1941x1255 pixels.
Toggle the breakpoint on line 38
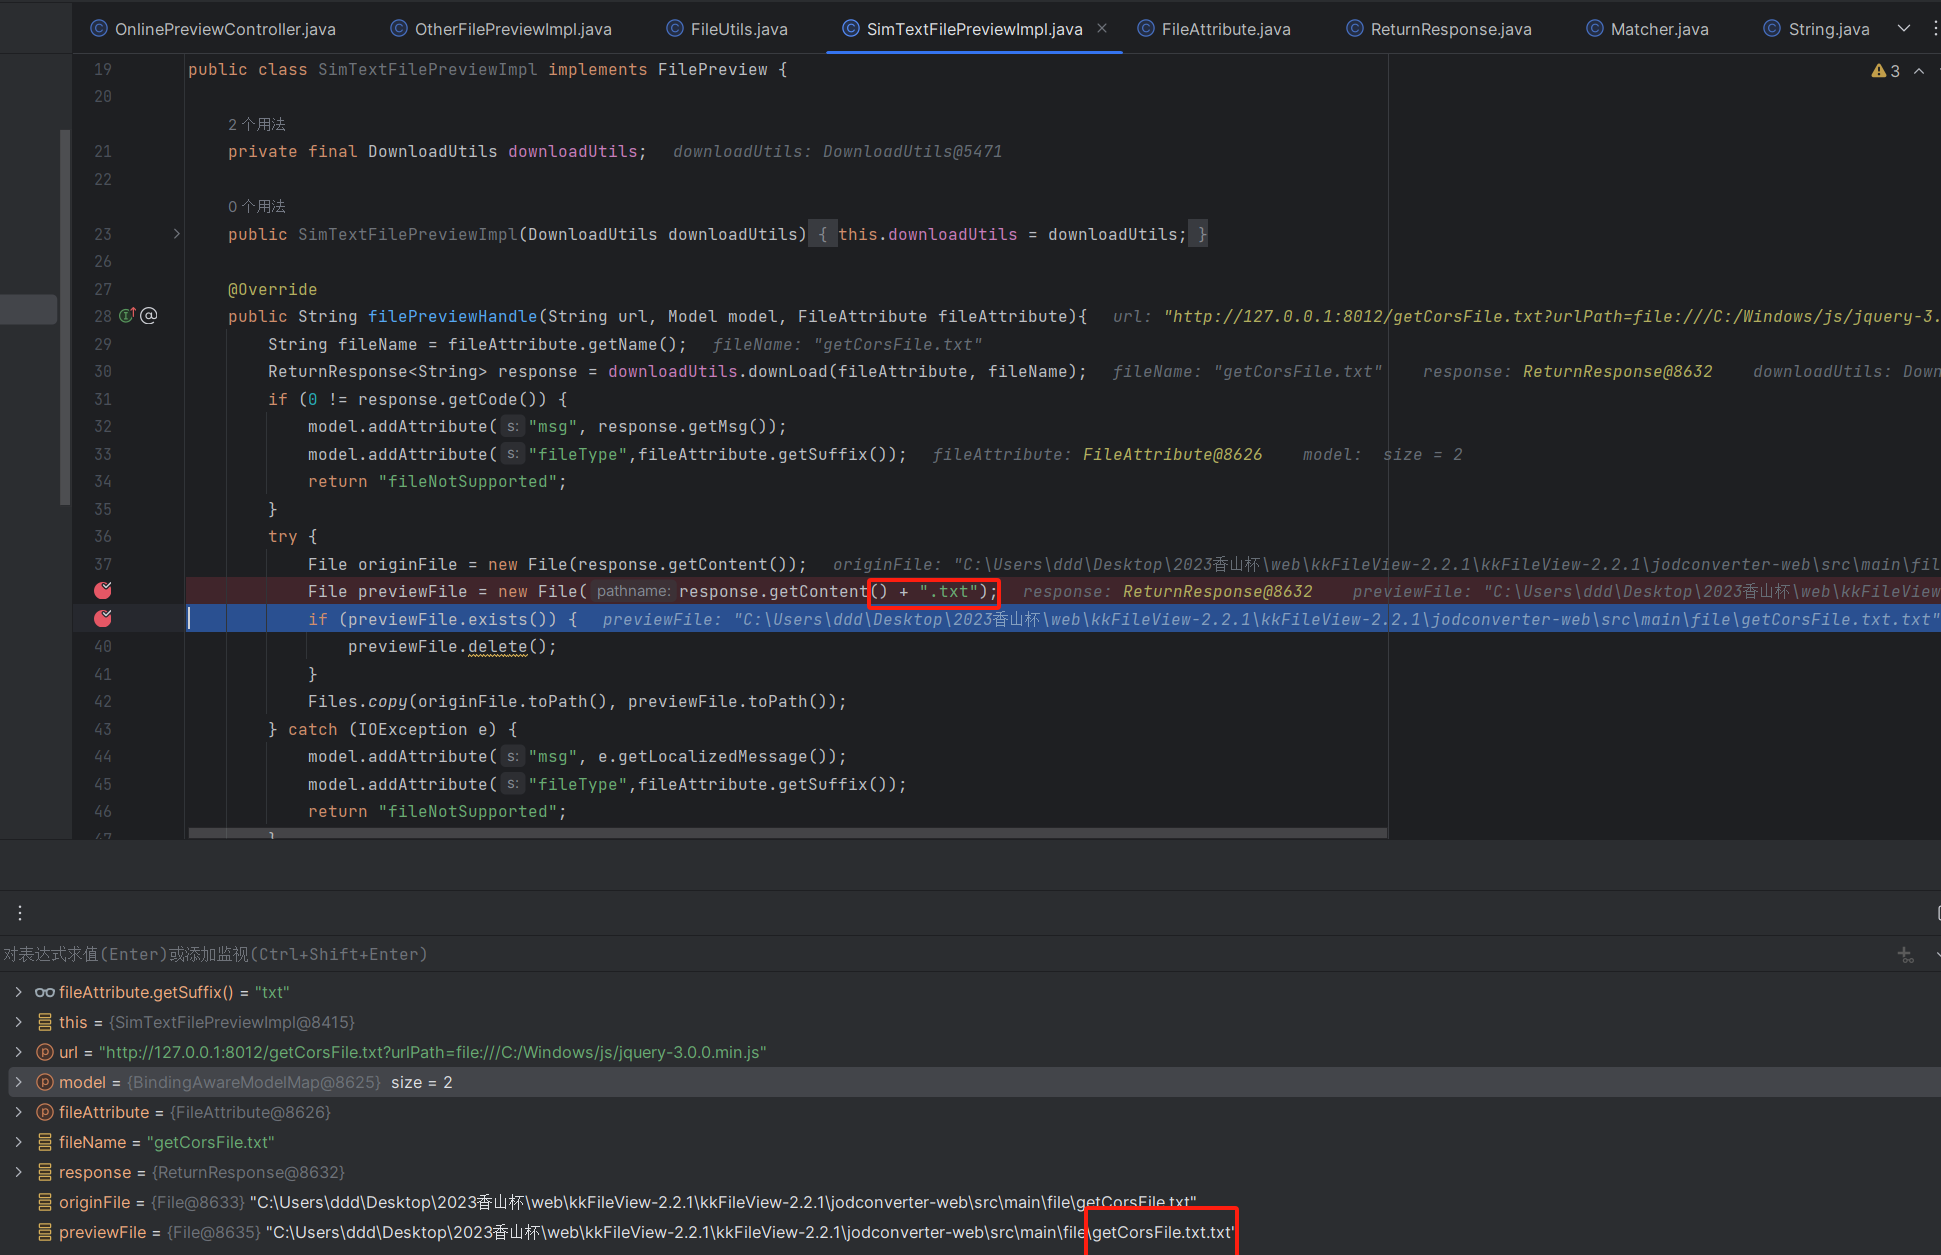[103, 591]
